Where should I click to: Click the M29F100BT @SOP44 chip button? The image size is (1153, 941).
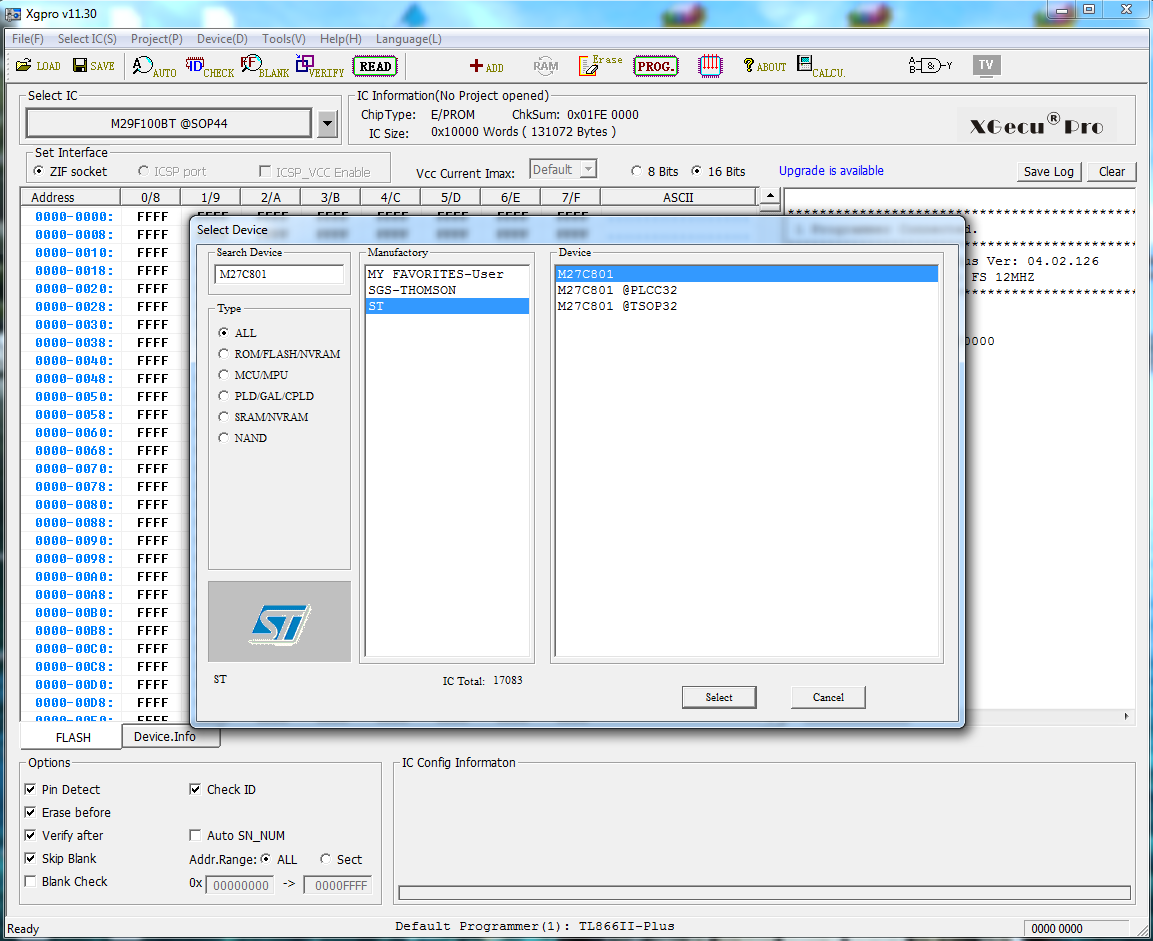click(x=169, y=124)
